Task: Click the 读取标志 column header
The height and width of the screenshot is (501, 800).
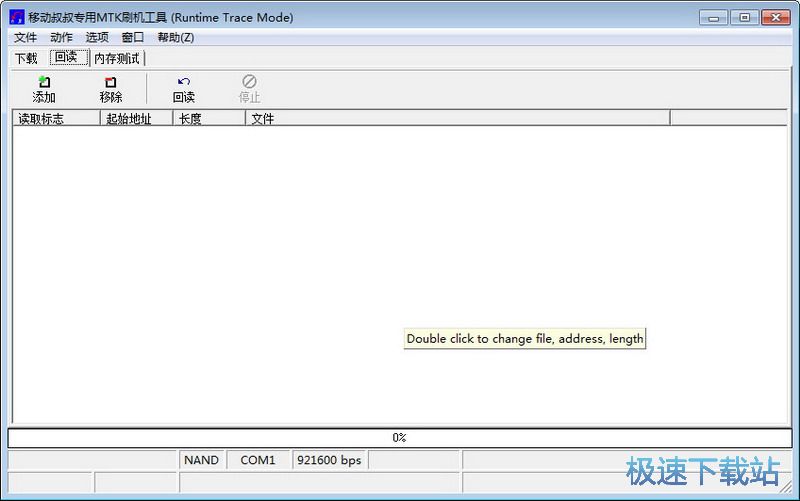Action: coord(56,118)
